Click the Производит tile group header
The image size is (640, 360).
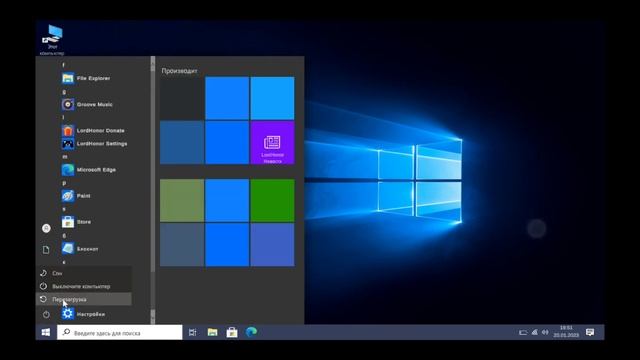click(179, 71)
